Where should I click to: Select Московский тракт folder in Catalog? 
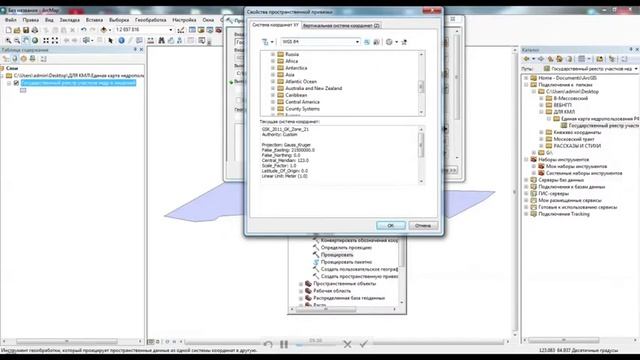[574, 139]
